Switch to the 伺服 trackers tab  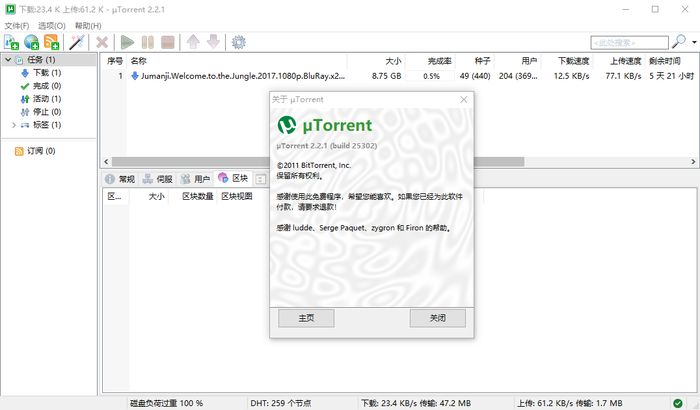[158, 179]
